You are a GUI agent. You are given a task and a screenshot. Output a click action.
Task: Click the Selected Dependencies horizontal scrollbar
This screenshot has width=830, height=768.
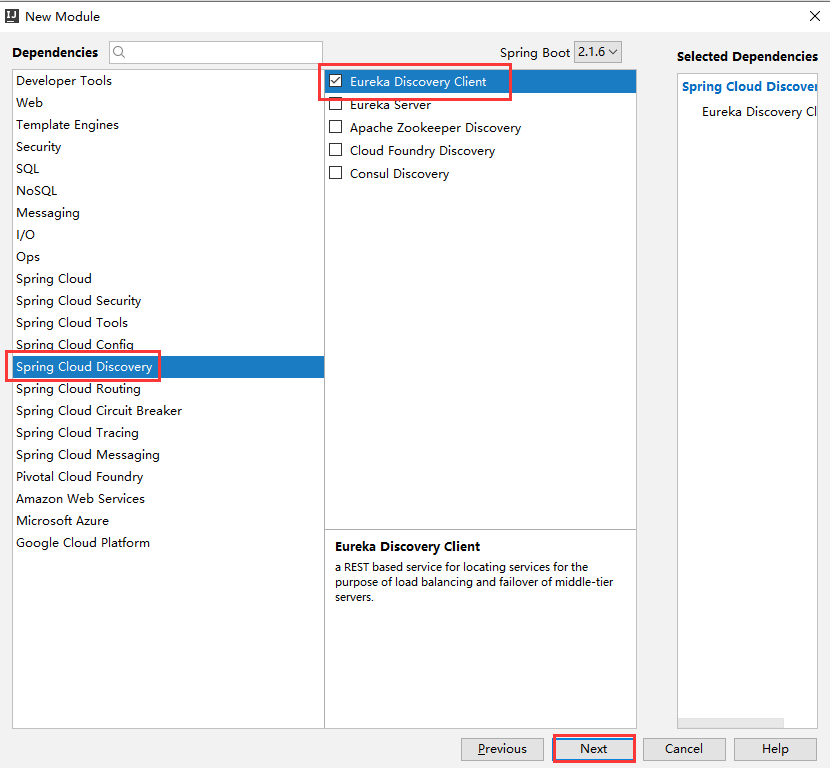(730, 722)
